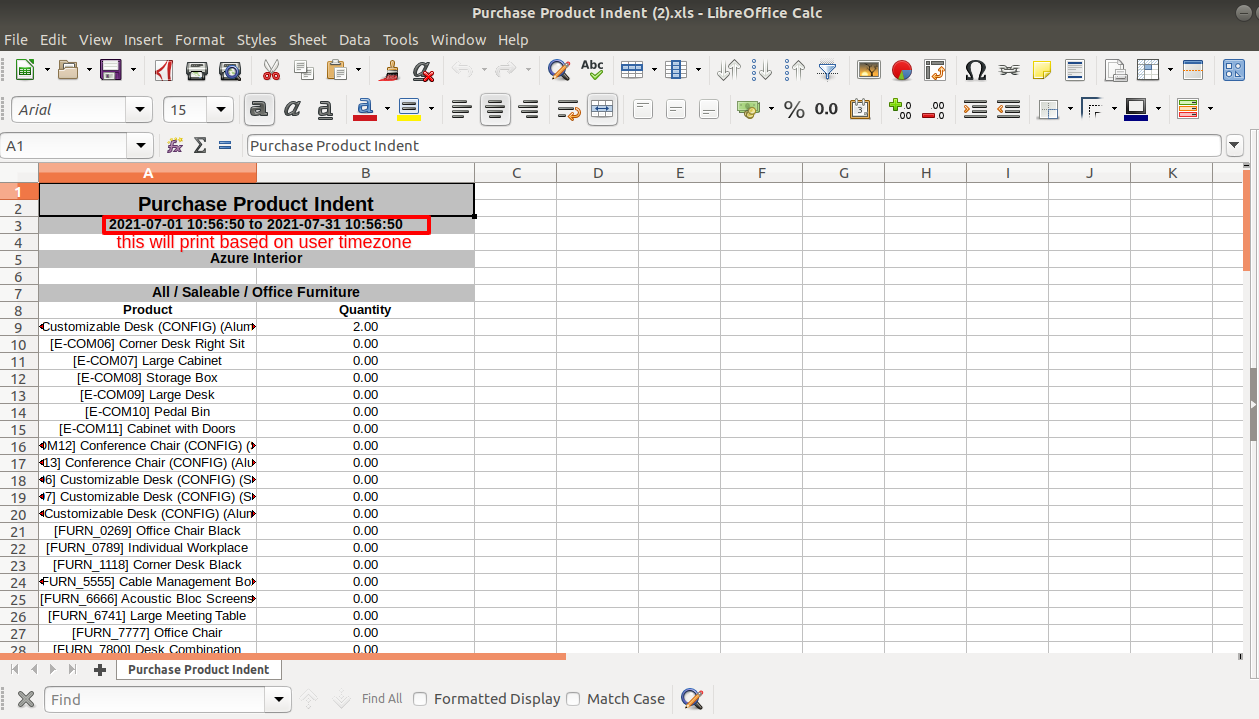Click the Italic formatting icon
The height and width of the screenshot is (719, 1259).
[292, 109]
